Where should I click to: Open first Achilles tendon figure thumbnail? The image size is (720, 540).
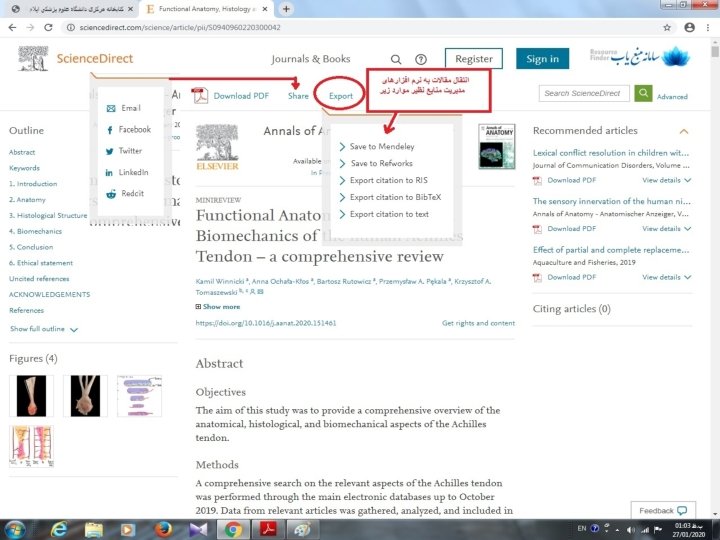click(31, 396)
